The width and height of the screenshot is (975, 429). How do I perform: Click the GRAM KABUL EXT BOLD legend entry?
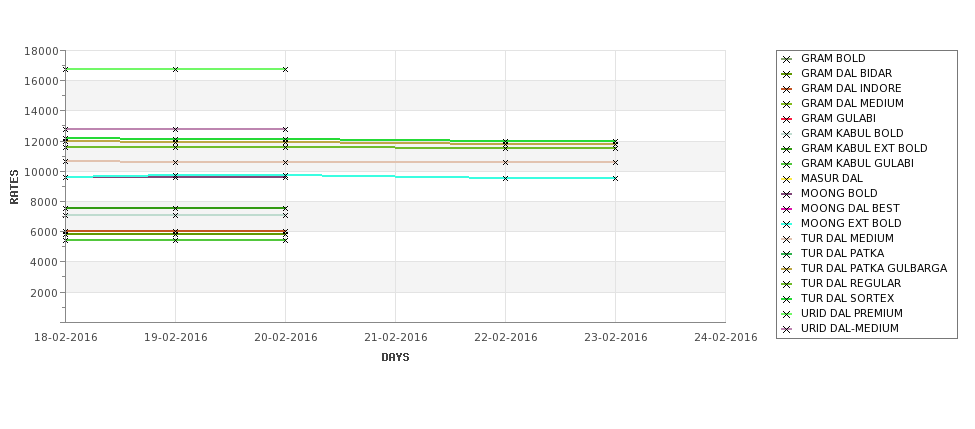pos(864,149)
